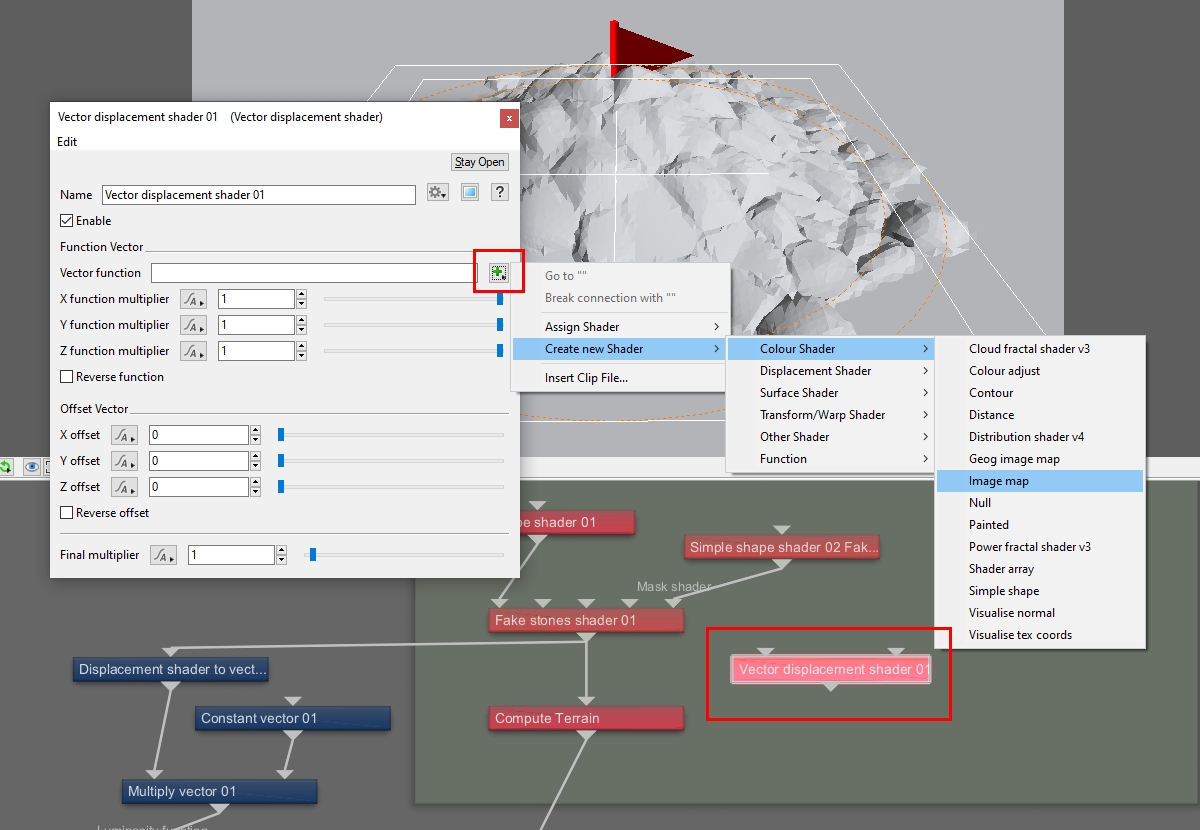Click the Stay Open button
1200x830 pixels.
coord(480,162)
